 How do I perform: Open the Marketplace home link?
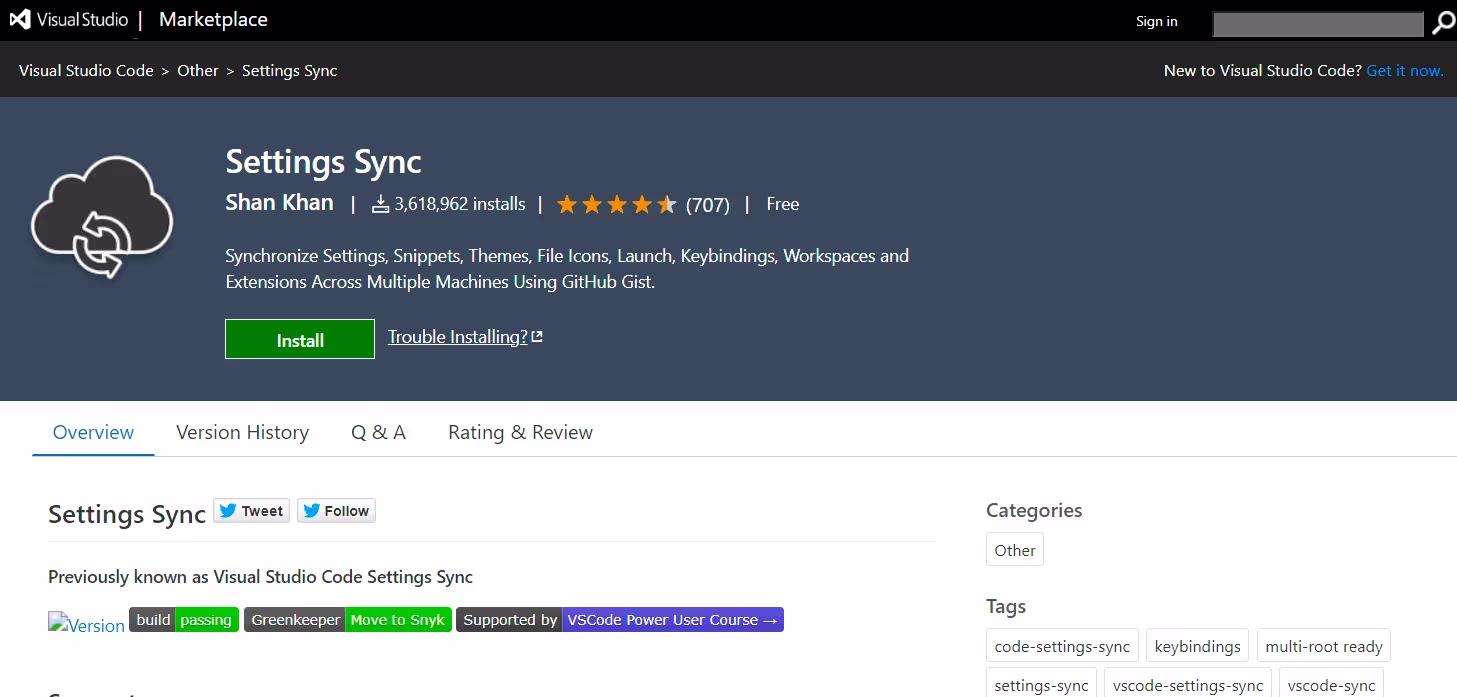coord(213,20)
